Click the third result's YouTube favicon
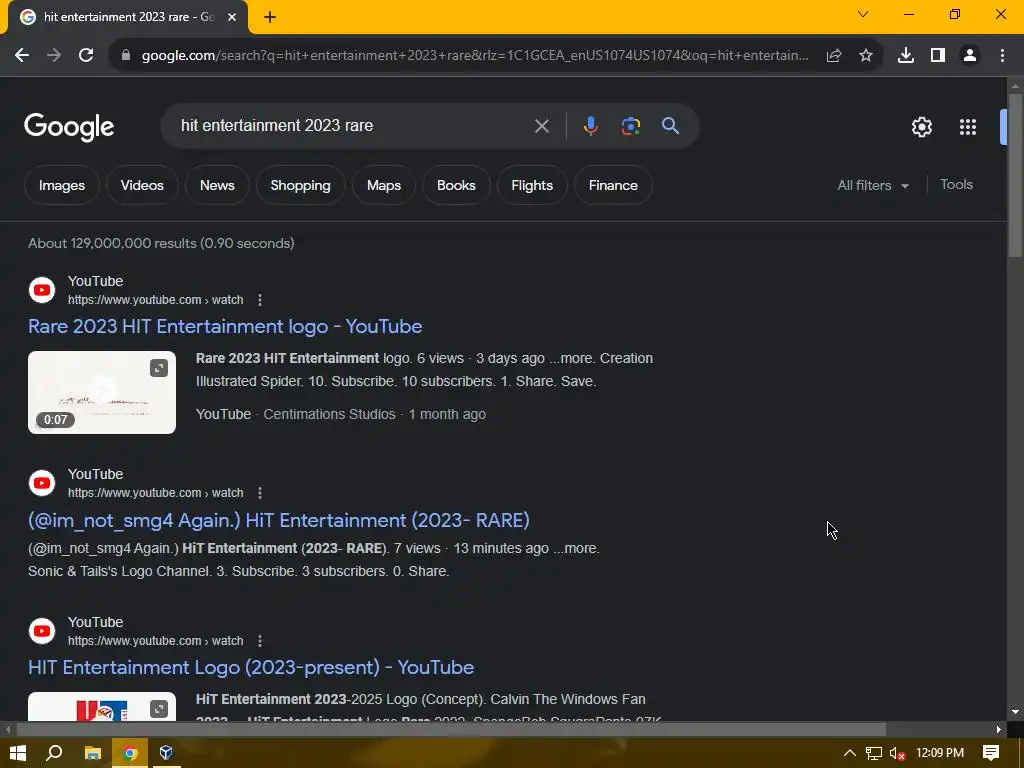Image resolution: width=1024 pixels, height=768 pixels. click(42, 631)
